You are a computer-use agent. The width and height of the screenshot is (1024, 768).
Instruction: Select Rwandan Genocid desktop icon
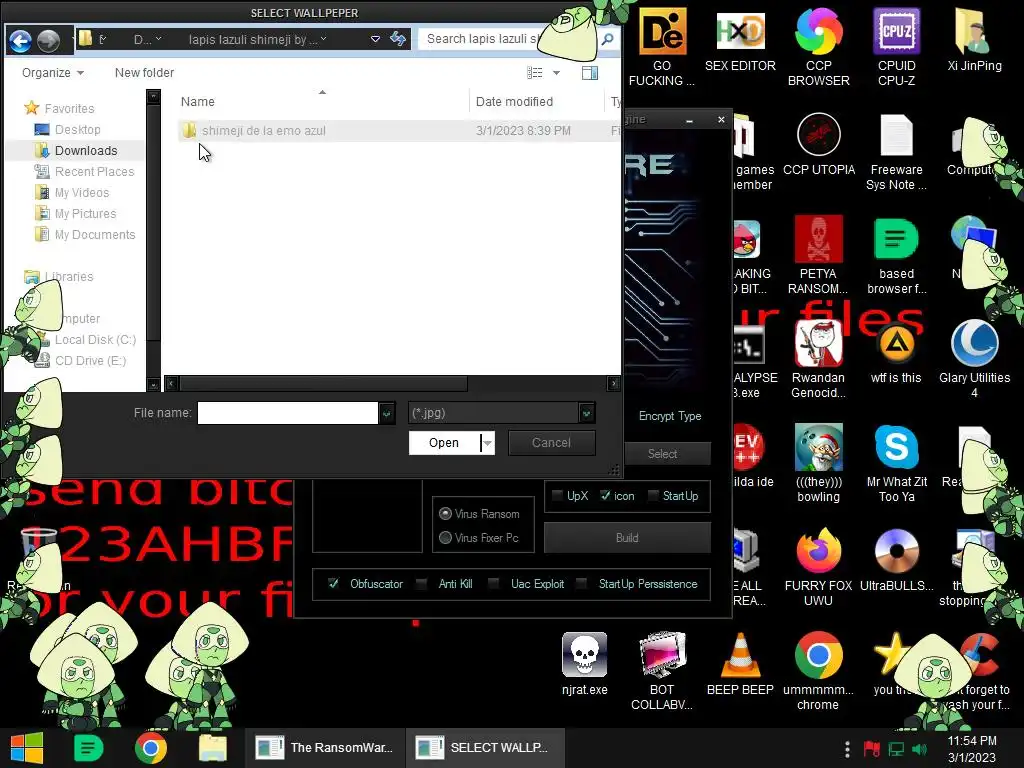click(x=818, y=360)
